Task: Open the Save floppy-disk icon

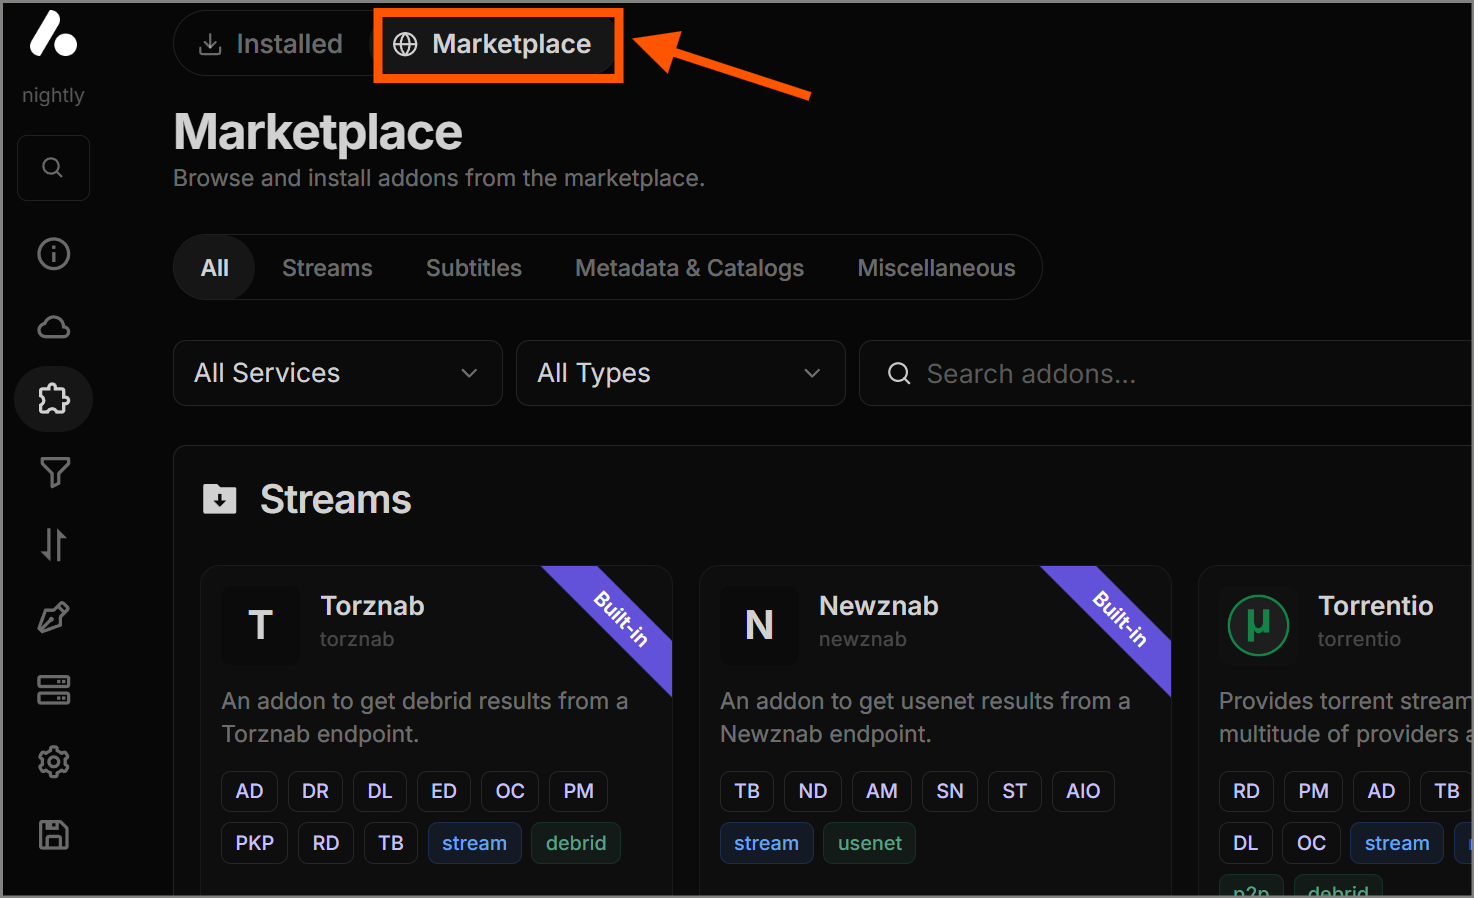Action: point(53,835)
